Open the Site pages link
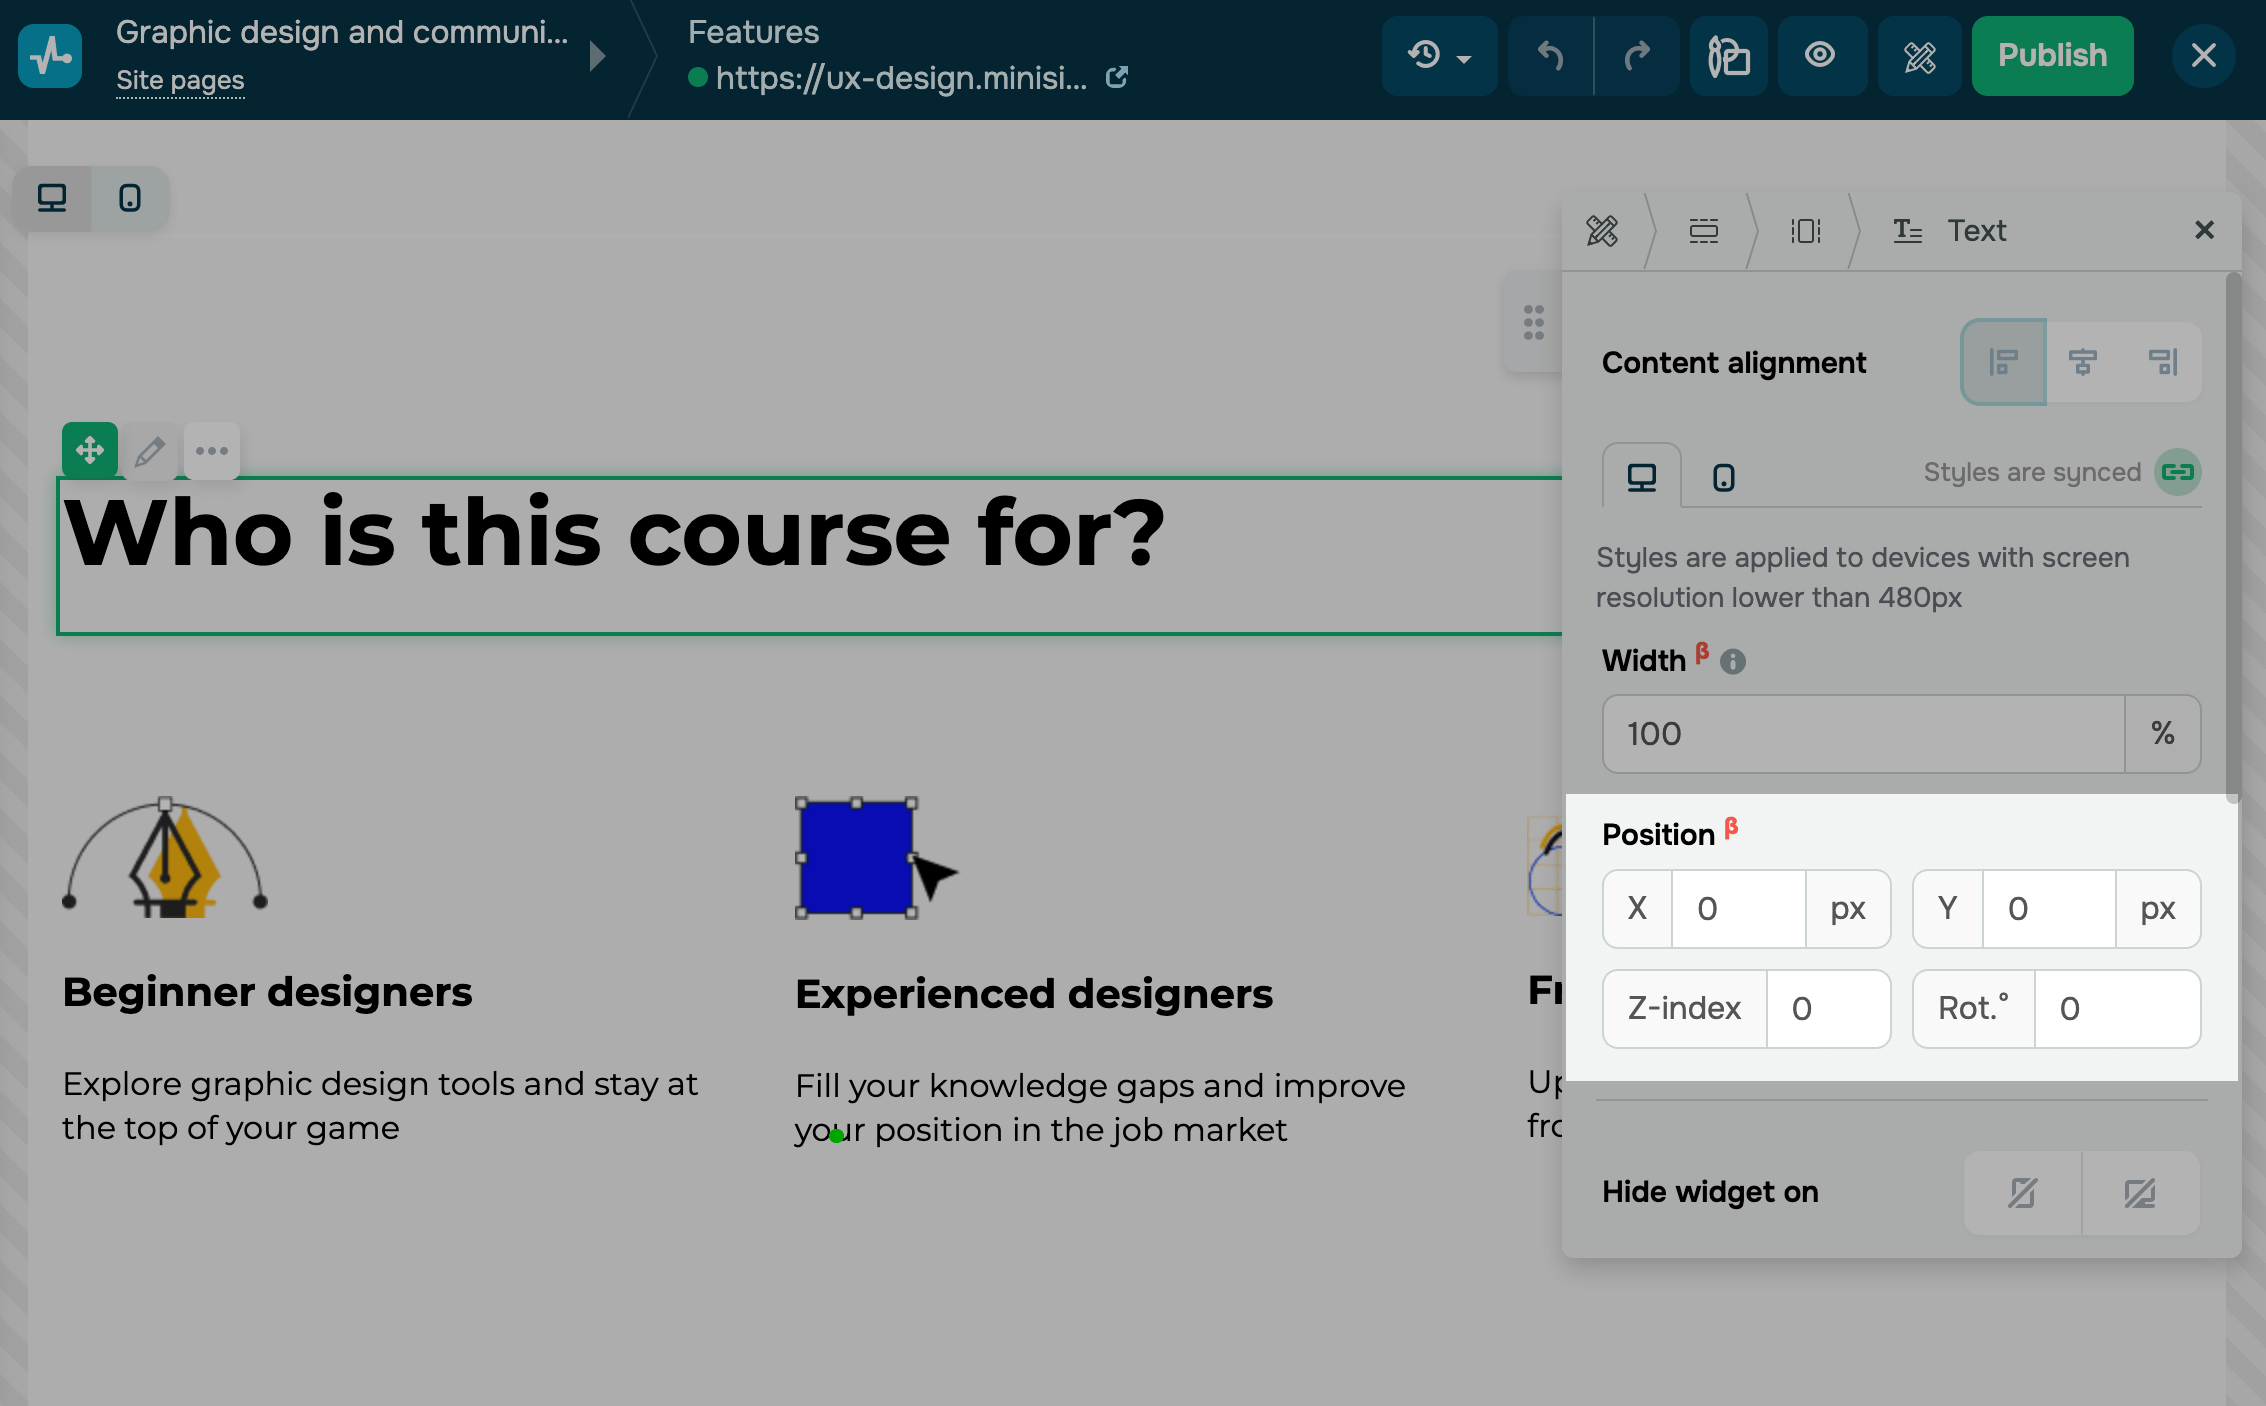 [x=180, y=80]
